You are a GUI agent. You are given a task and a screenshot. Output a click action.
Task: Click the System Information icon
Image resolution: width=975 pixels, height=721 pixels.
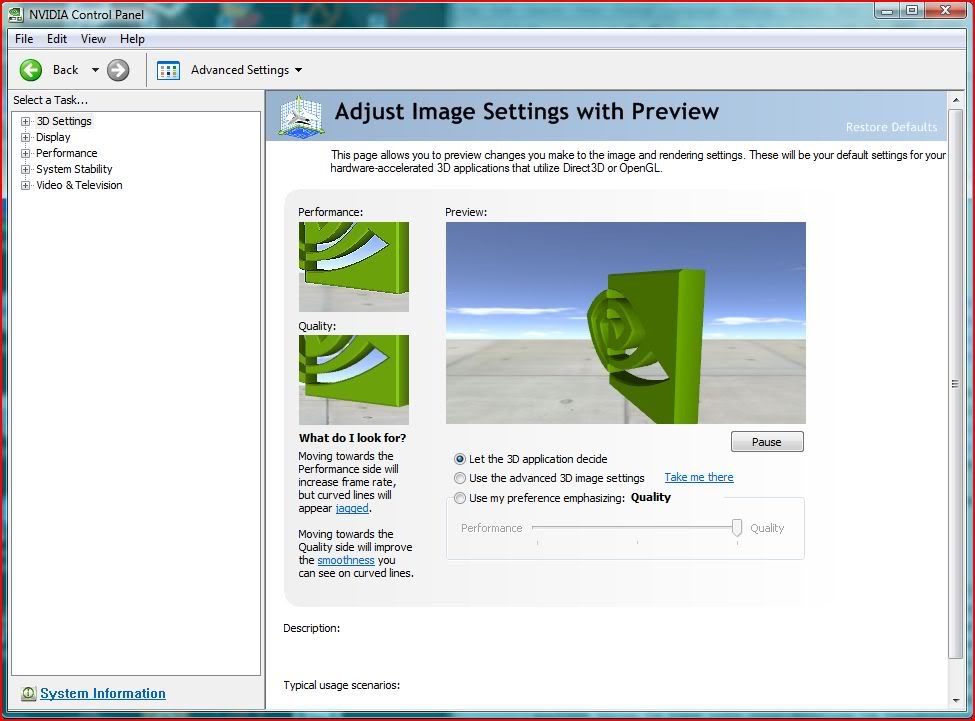click(28, 693)
